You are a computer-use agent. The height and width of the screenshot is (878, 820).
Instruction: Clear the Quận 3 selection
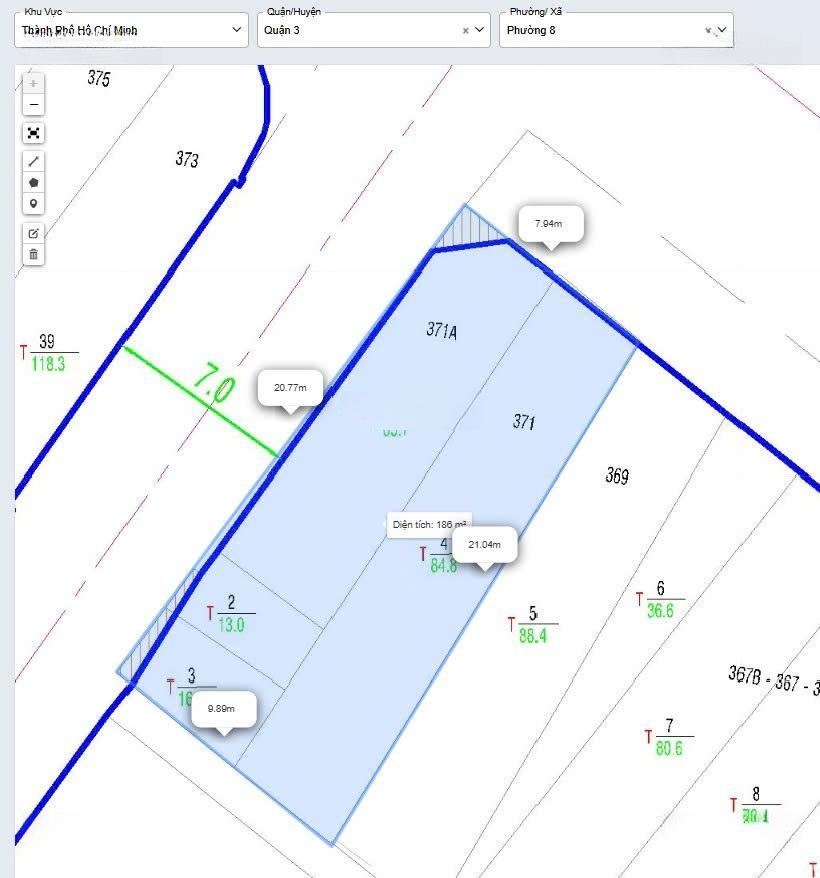[465, 31]
